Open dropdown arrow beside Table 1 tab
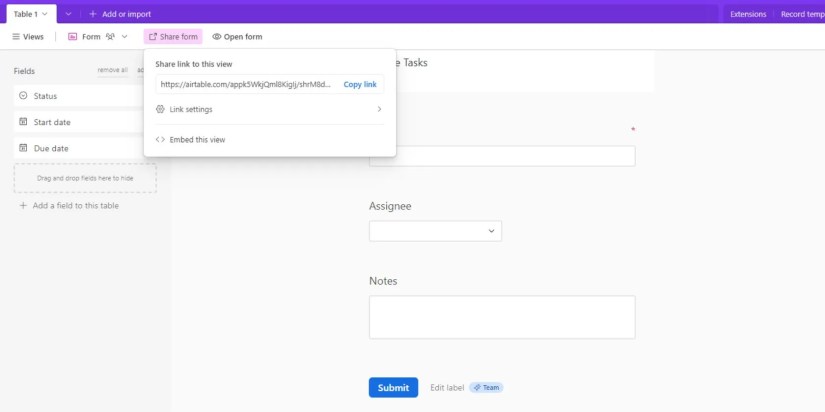The width and height of the screenshot is (825, 412). (x=68, y=14)
